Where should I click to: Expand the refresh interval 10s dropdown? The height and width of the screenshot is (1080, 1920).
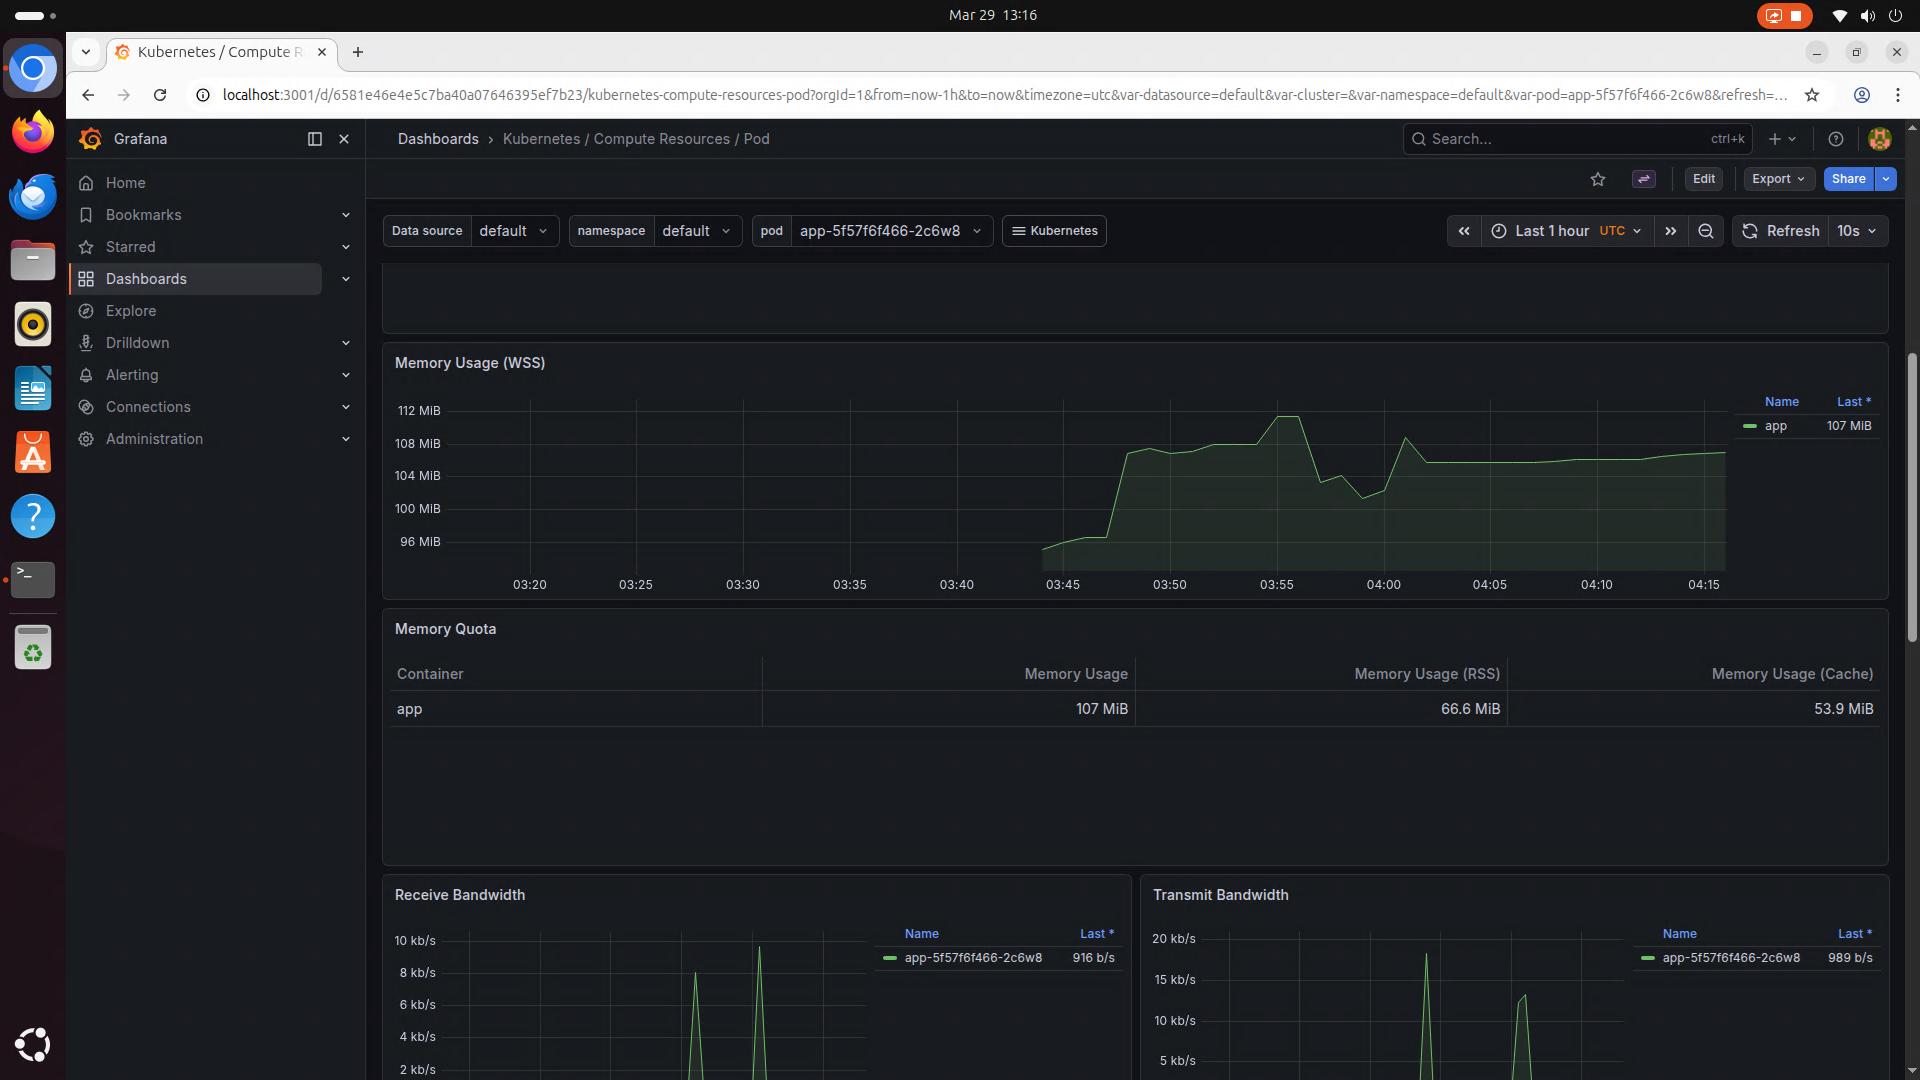pyautogui.click(x=1857, y=231)
